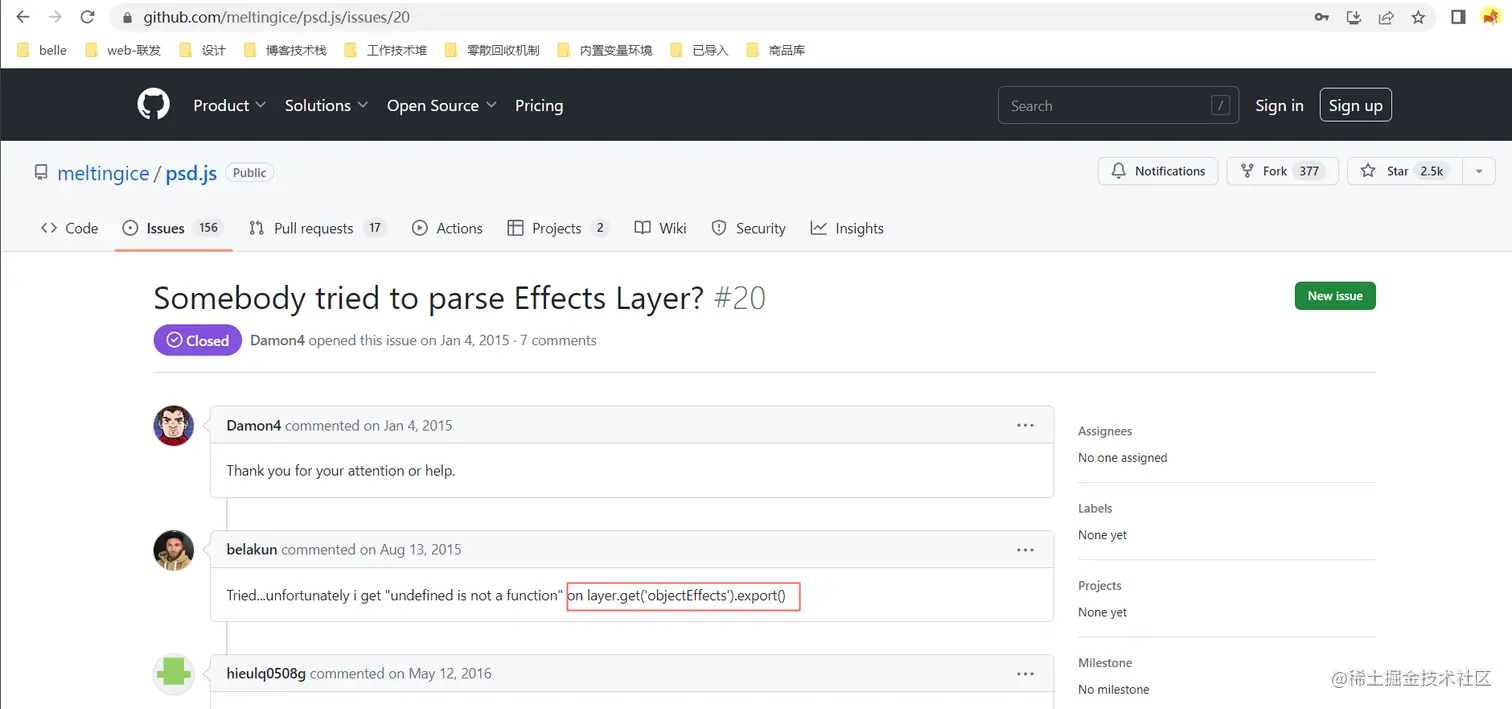Open the 零散回收机制 bookmark folder
Viewport: 1512px width, 709px height.
point(492,50)
